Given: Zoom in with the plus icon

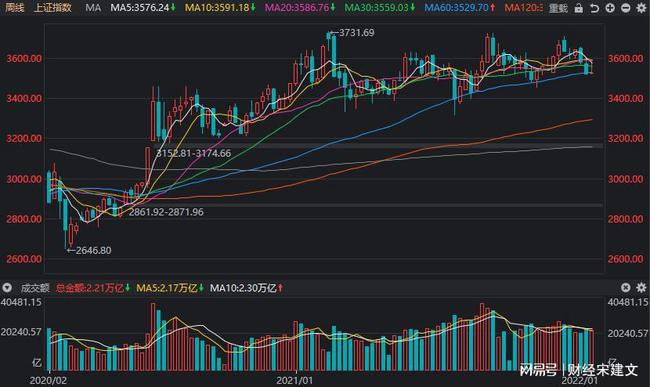Looking at the screenshot, I should (610, 8).
